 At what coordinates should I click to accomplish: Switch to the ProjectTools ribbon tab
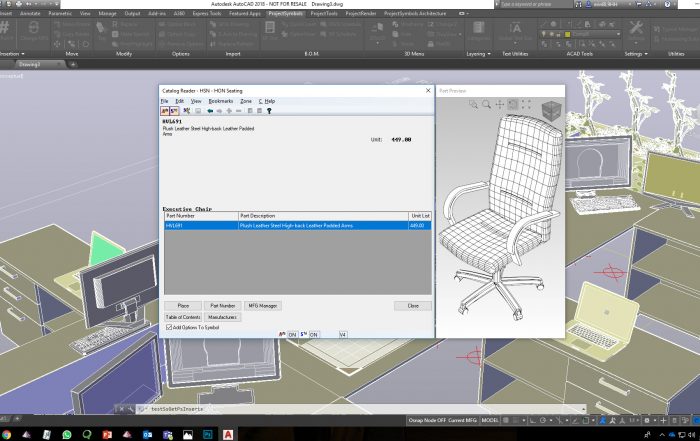pyautogui.click(x=325, y=13)
